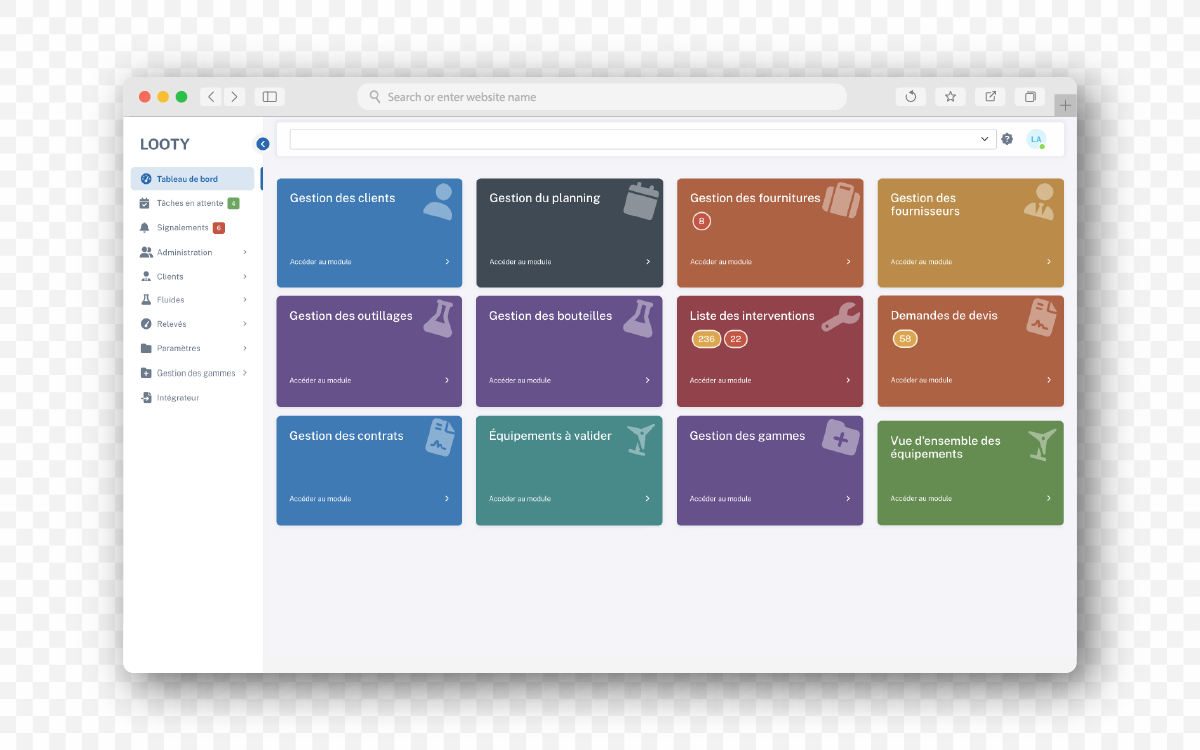The height and width of the screenshot is (750, 1200).
Task: Click the arrow on Vue d'ensemble des équipements card
Action: pyautogui.click(x=1049, y=498)
